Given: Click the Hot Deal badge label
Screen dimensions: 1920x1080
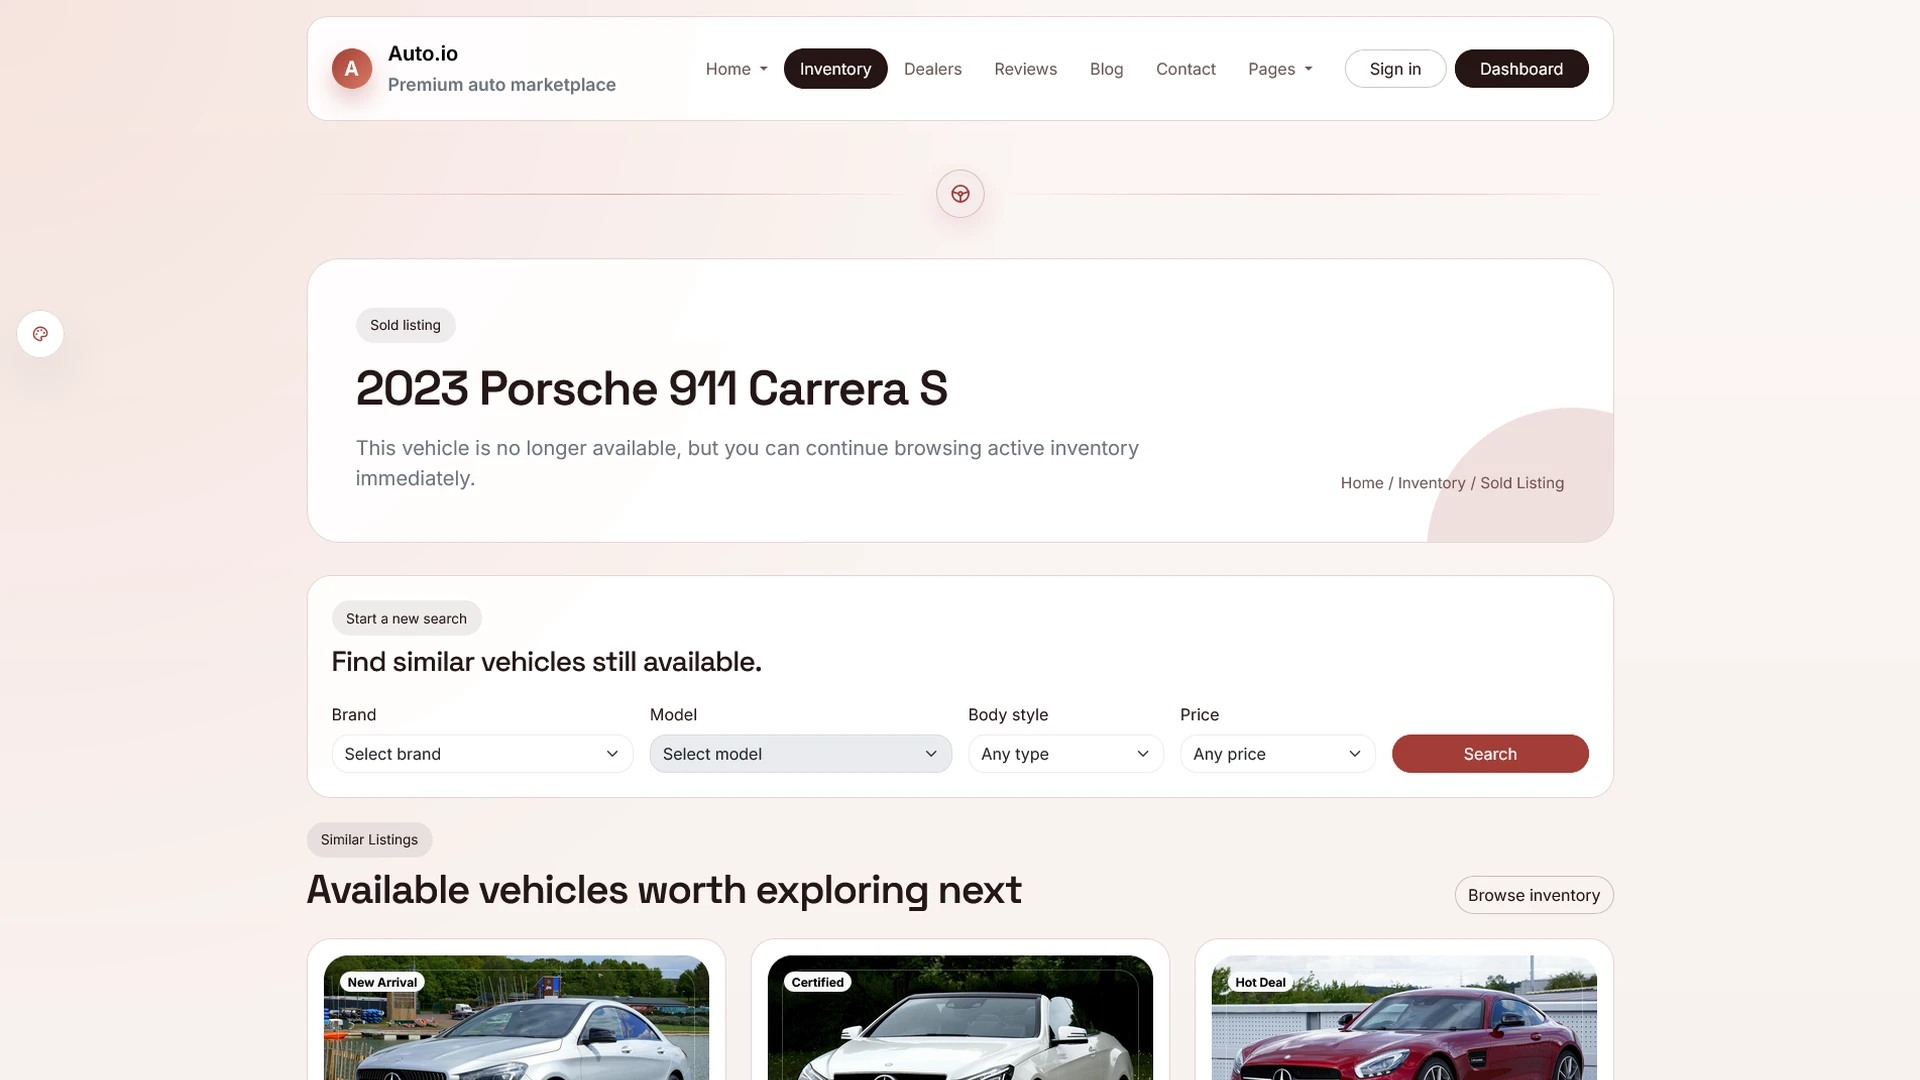Looking at the screenshot, I should click(x=1260, y=982).
